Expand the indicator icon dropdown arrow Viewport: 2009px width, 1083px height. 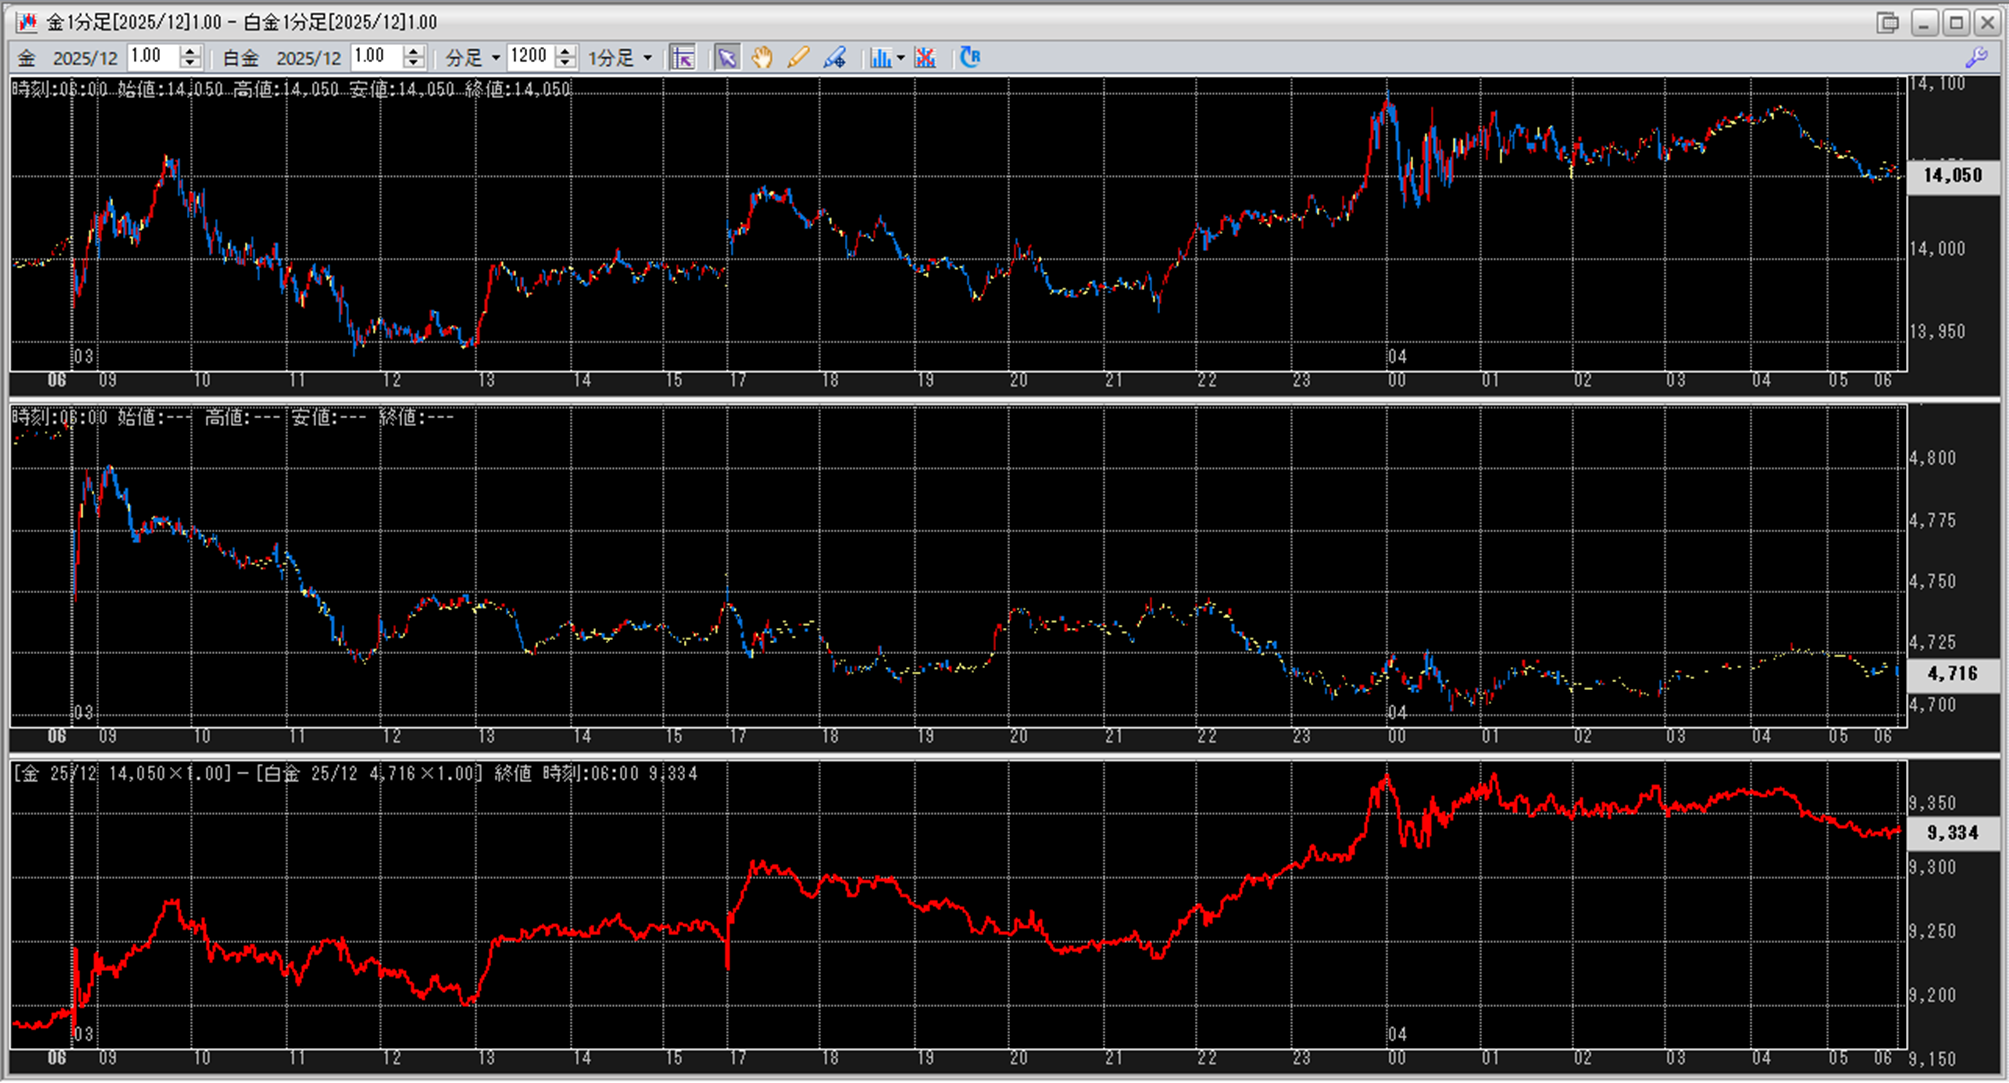[900, 58]
